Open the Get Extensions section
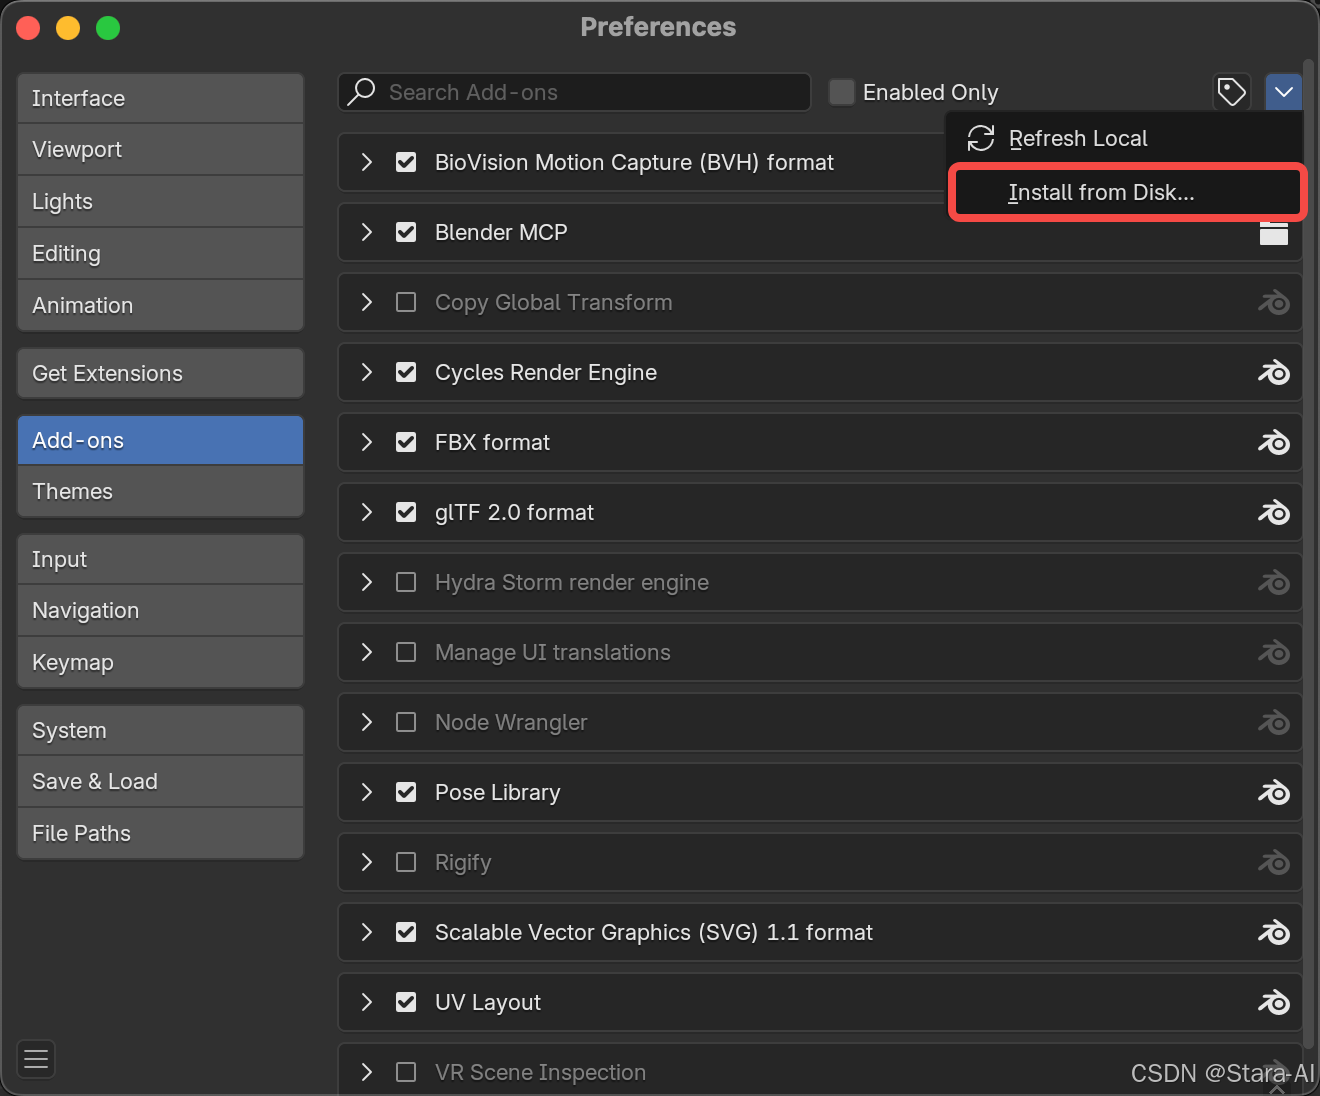Screen dimensions: 1320x1096 tap(160, 373)
